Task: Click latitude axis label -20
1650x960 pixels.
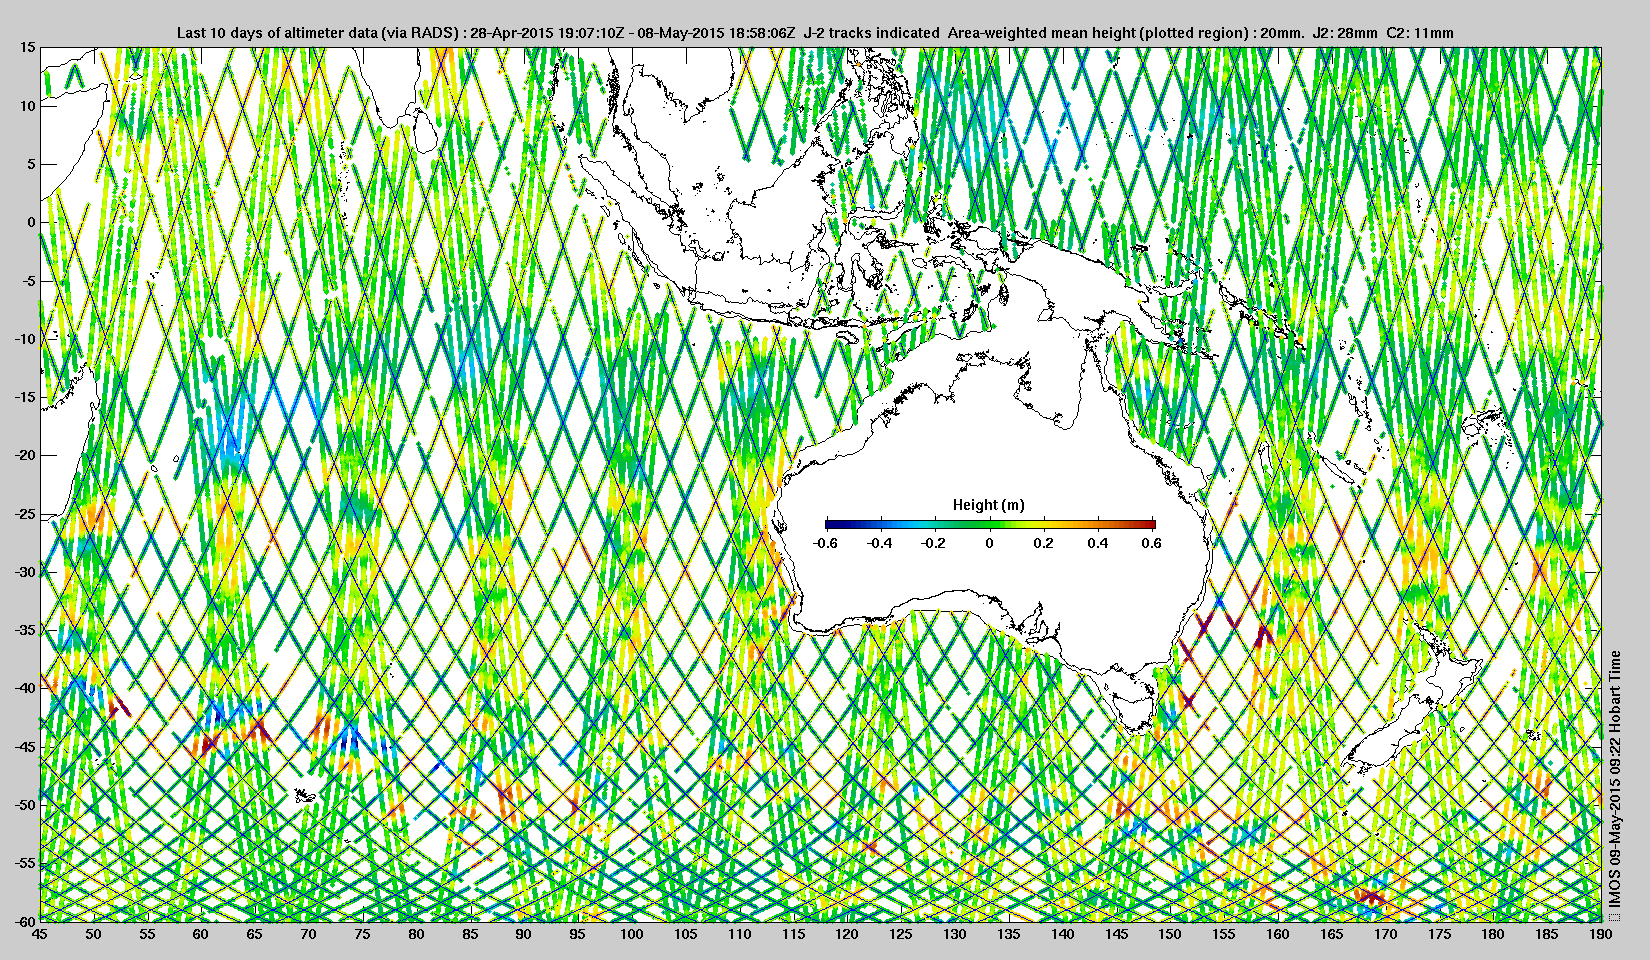Action: 25,455
